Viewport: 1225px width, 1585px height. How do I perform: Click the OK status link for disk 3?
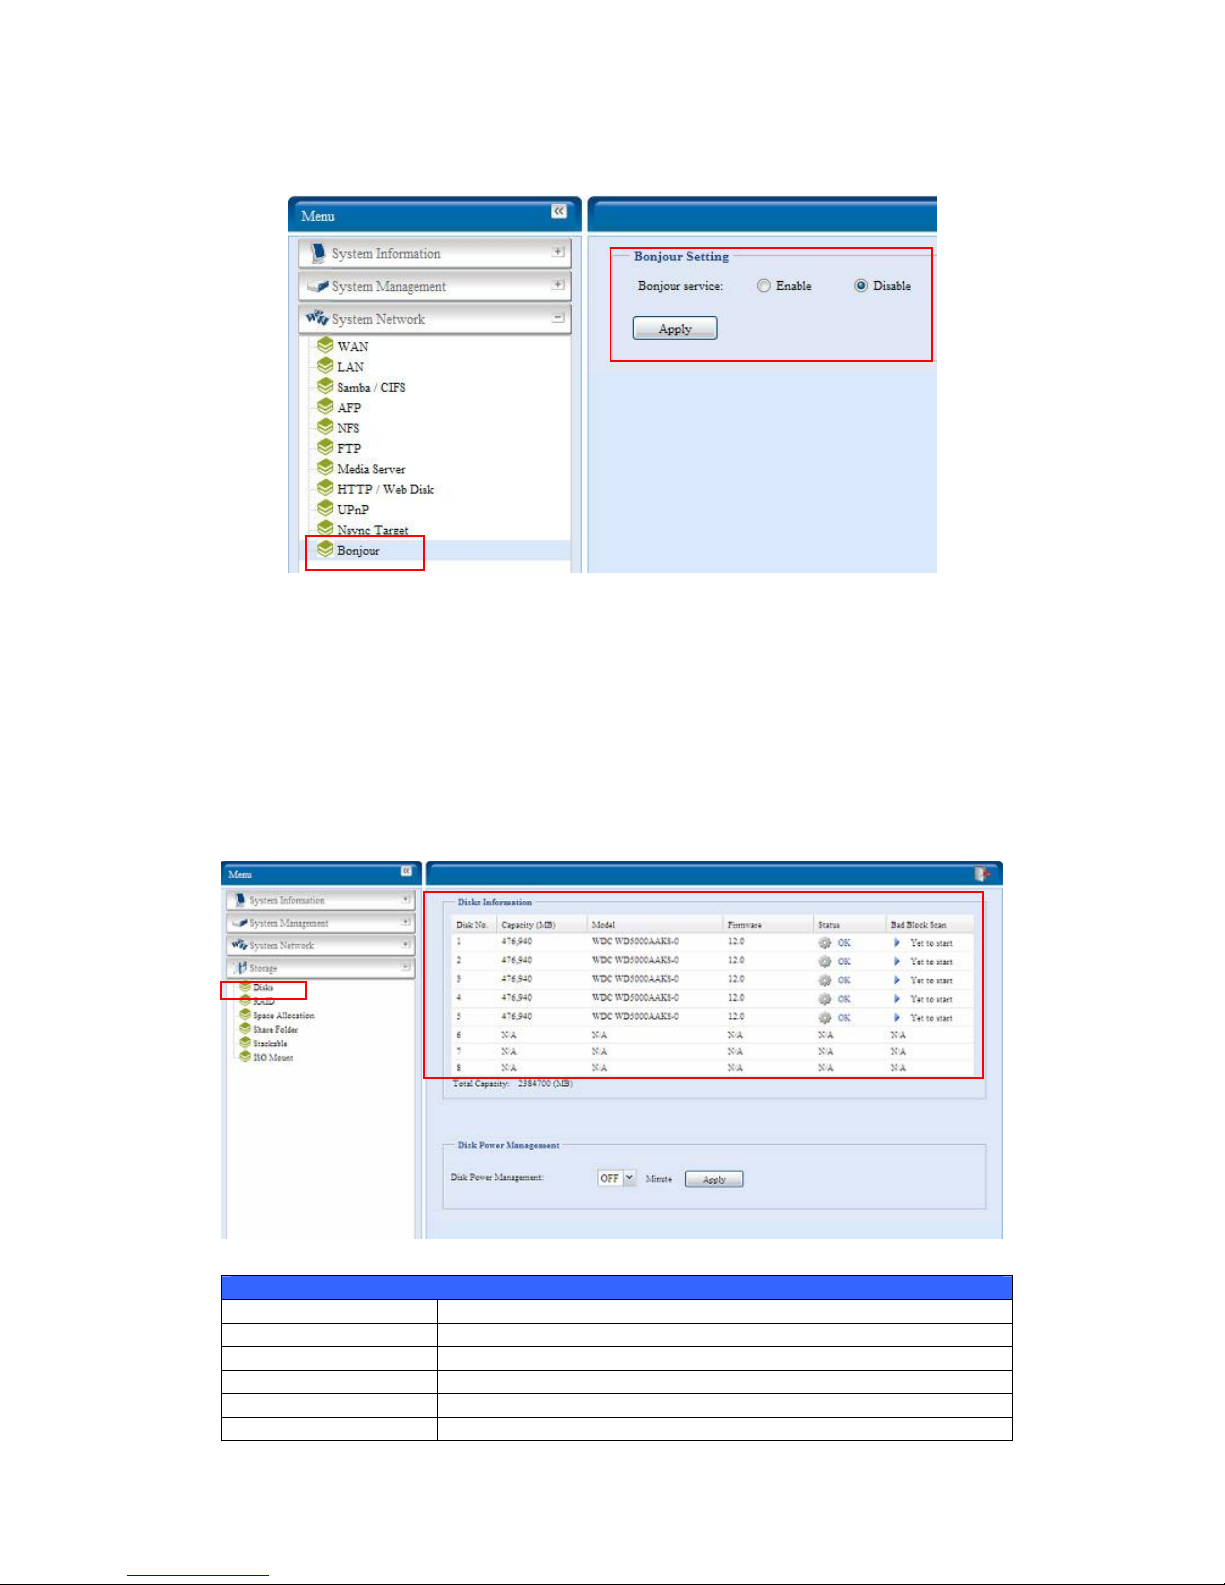coord(844,980)
